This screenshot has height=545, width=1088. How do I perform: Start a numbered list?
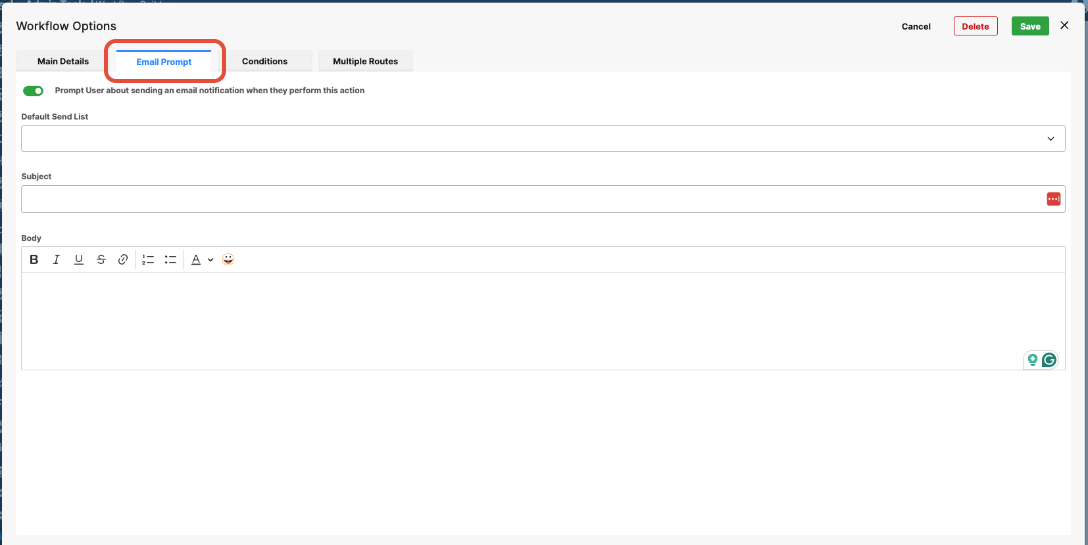(x=148, y=260)
